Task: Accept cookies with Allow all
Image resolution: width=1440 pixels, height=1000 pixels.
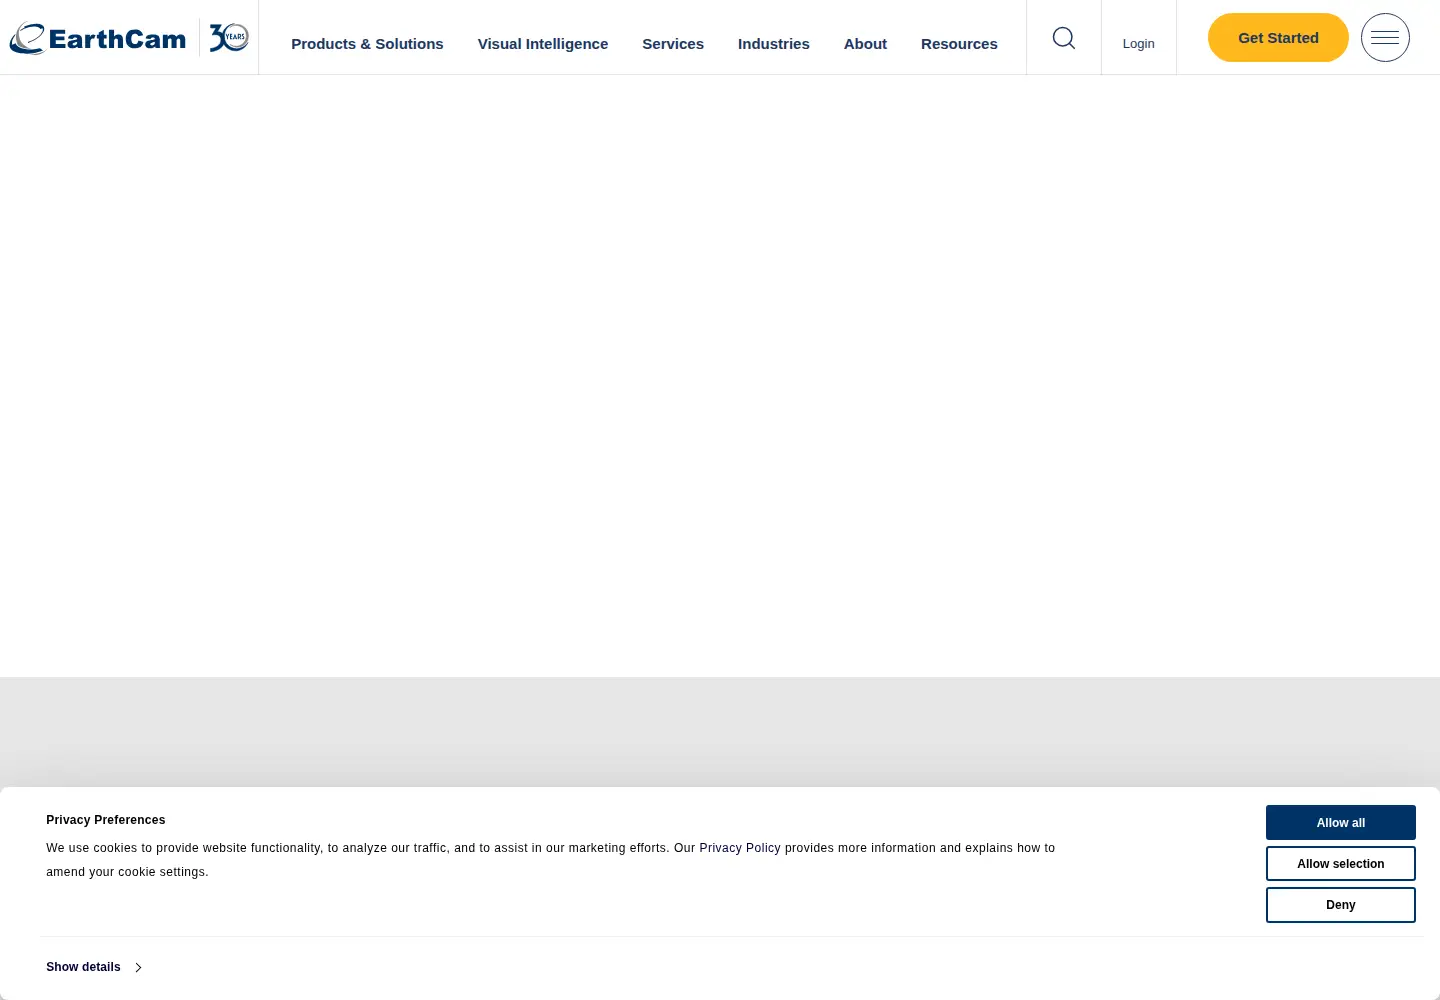Action: pyautogui.click(x=1341, y=823)
